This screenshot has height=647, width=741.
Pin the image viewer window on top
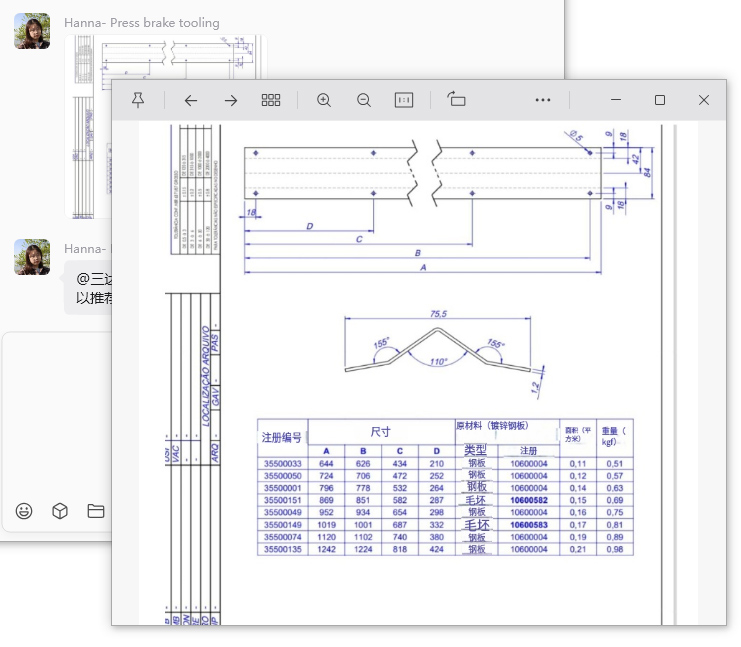[x=139, y=100]
